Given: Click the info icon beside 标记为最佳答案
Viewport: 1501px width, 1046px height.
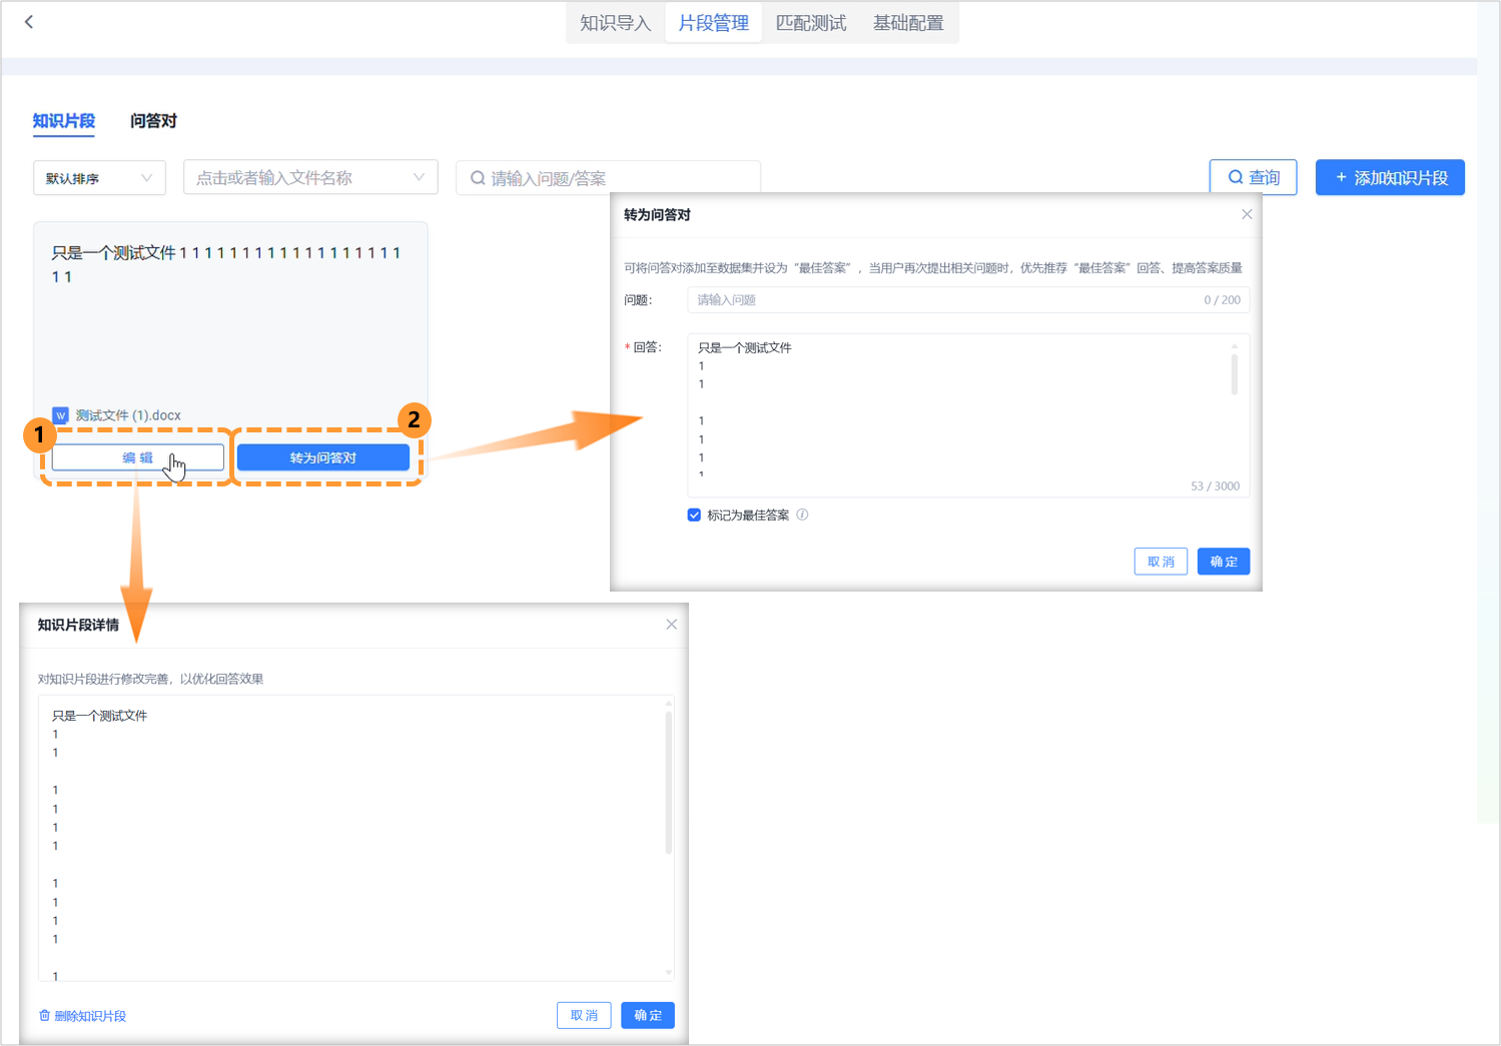Looking at the screenshot, I should (802, 515).
